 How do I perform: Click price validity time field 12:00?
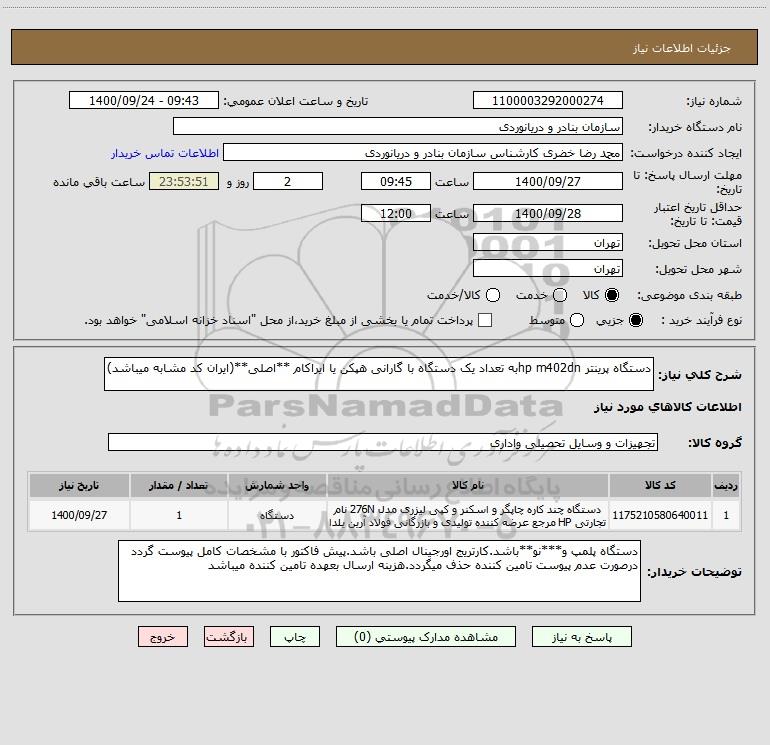tap(396, 213)
